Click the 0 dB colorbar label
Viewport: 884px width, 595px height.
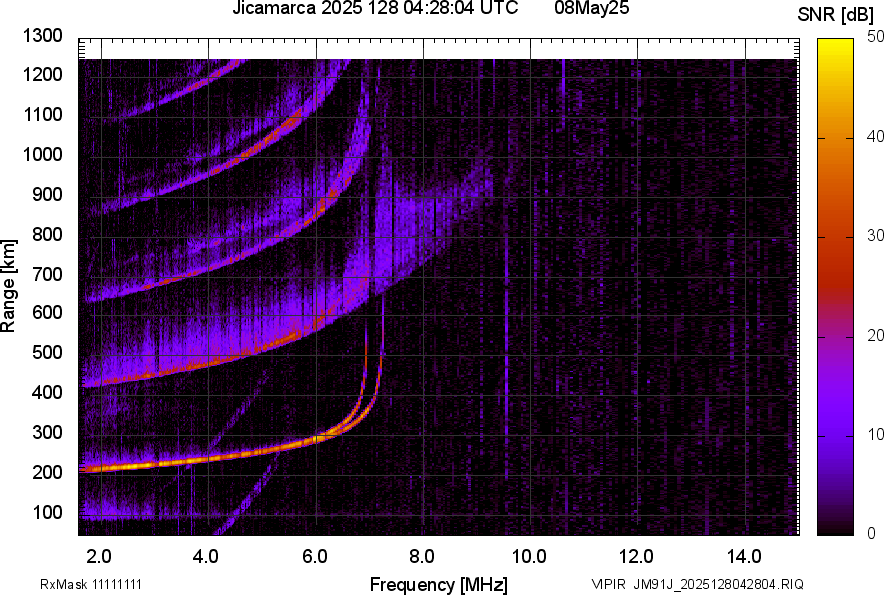pos(872,533)
